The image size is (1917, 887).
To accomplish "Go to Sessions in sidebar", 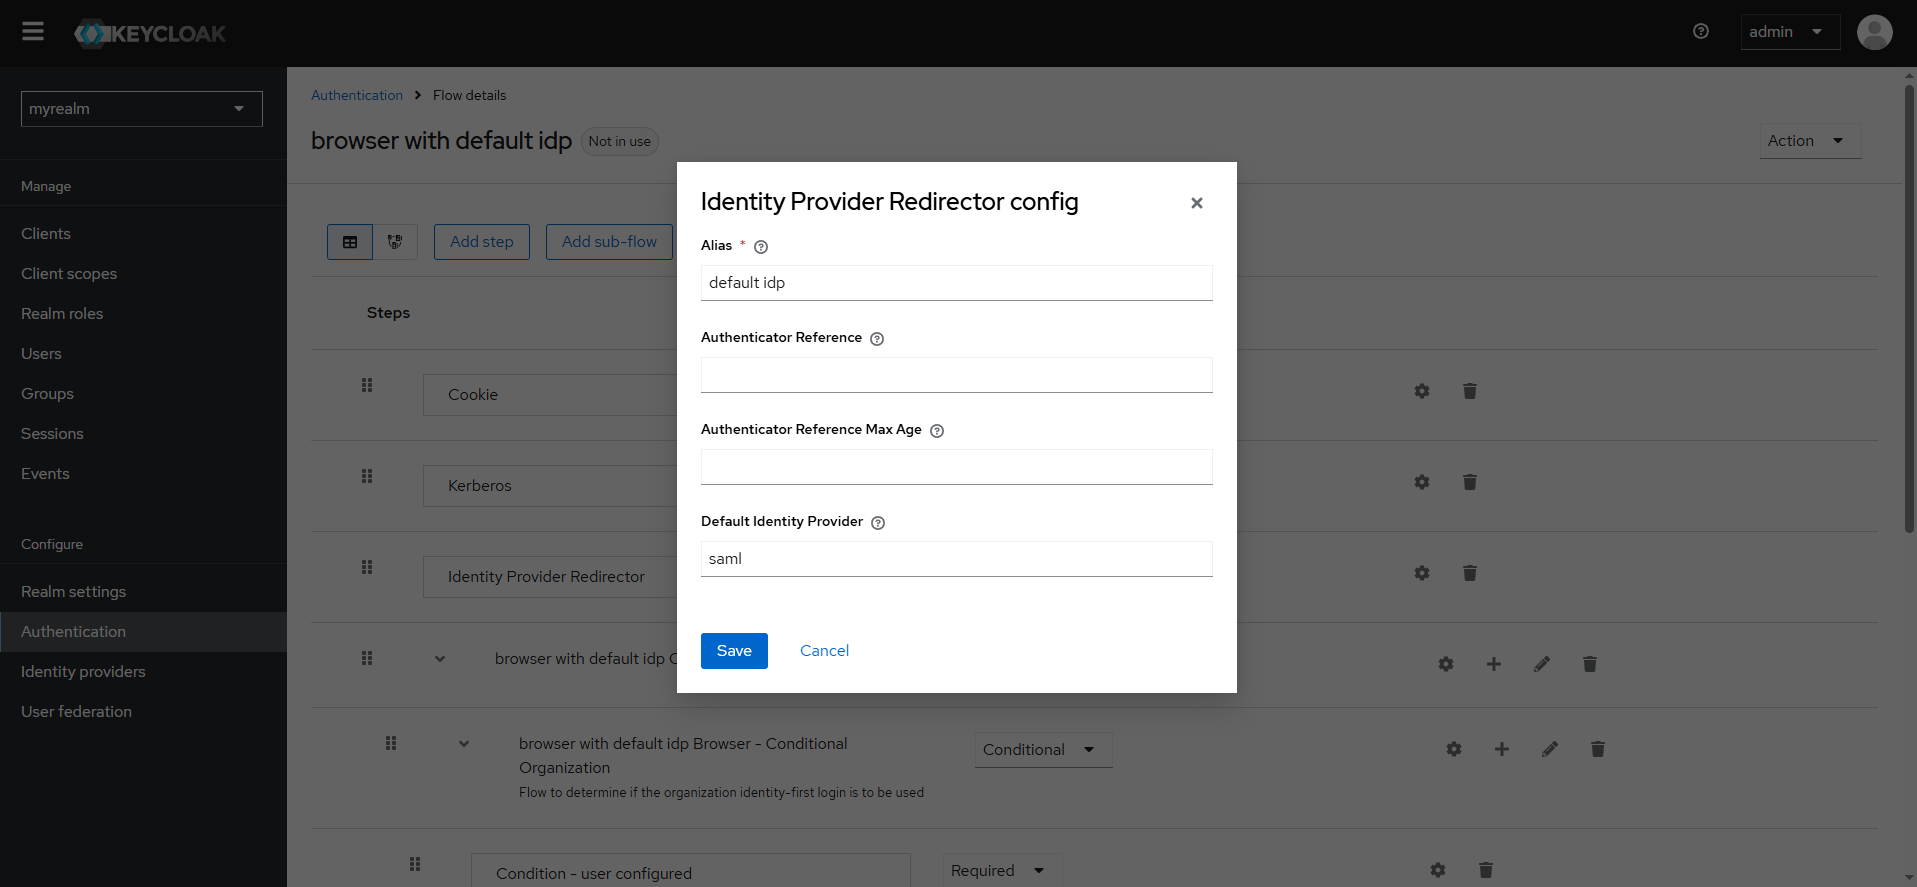I will tap(52, 434).
